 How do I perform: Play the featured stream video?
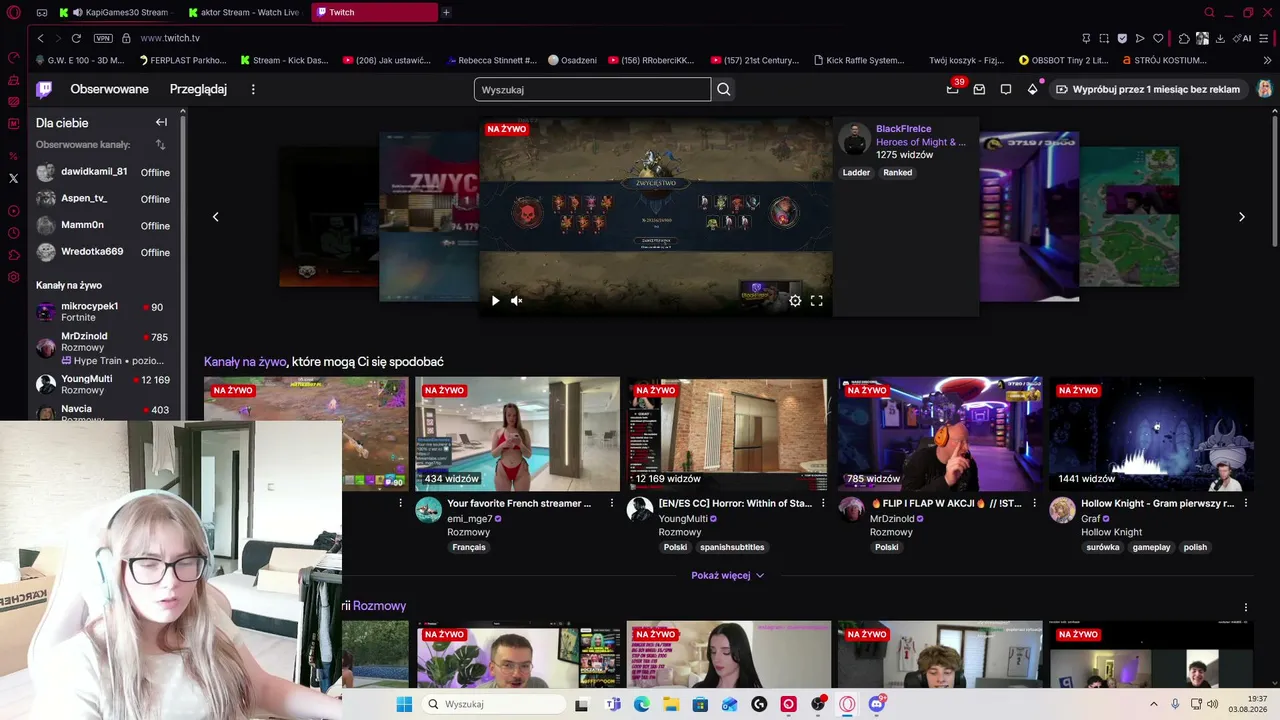[x=495, y=300]
